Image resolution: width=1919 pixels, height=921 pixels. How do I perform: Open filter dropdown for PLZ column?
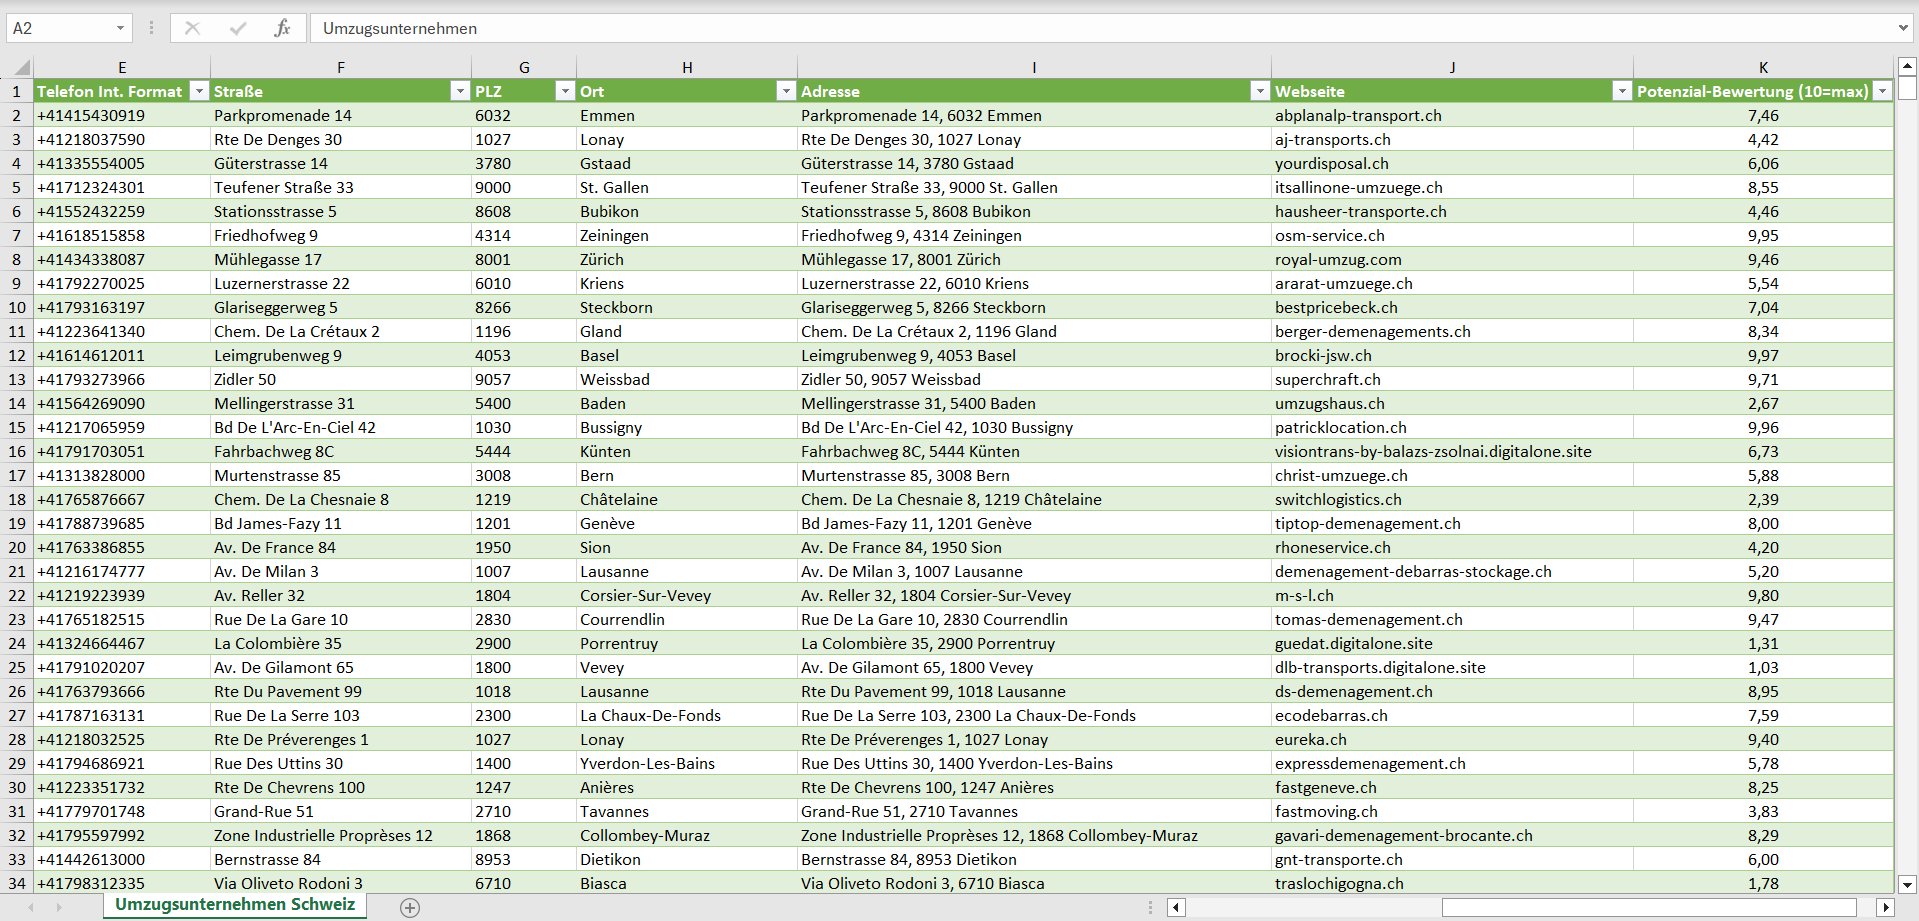coord(565,91)
